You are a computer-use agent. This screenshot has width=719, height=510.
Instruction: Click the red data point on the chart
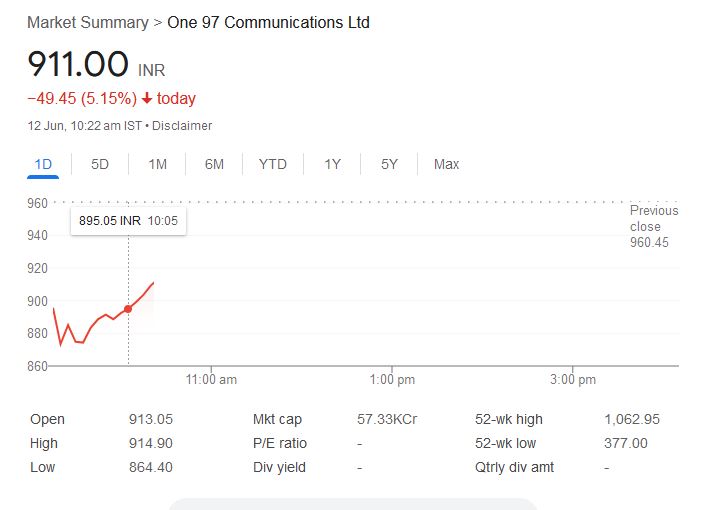click(x=128, y=309)
